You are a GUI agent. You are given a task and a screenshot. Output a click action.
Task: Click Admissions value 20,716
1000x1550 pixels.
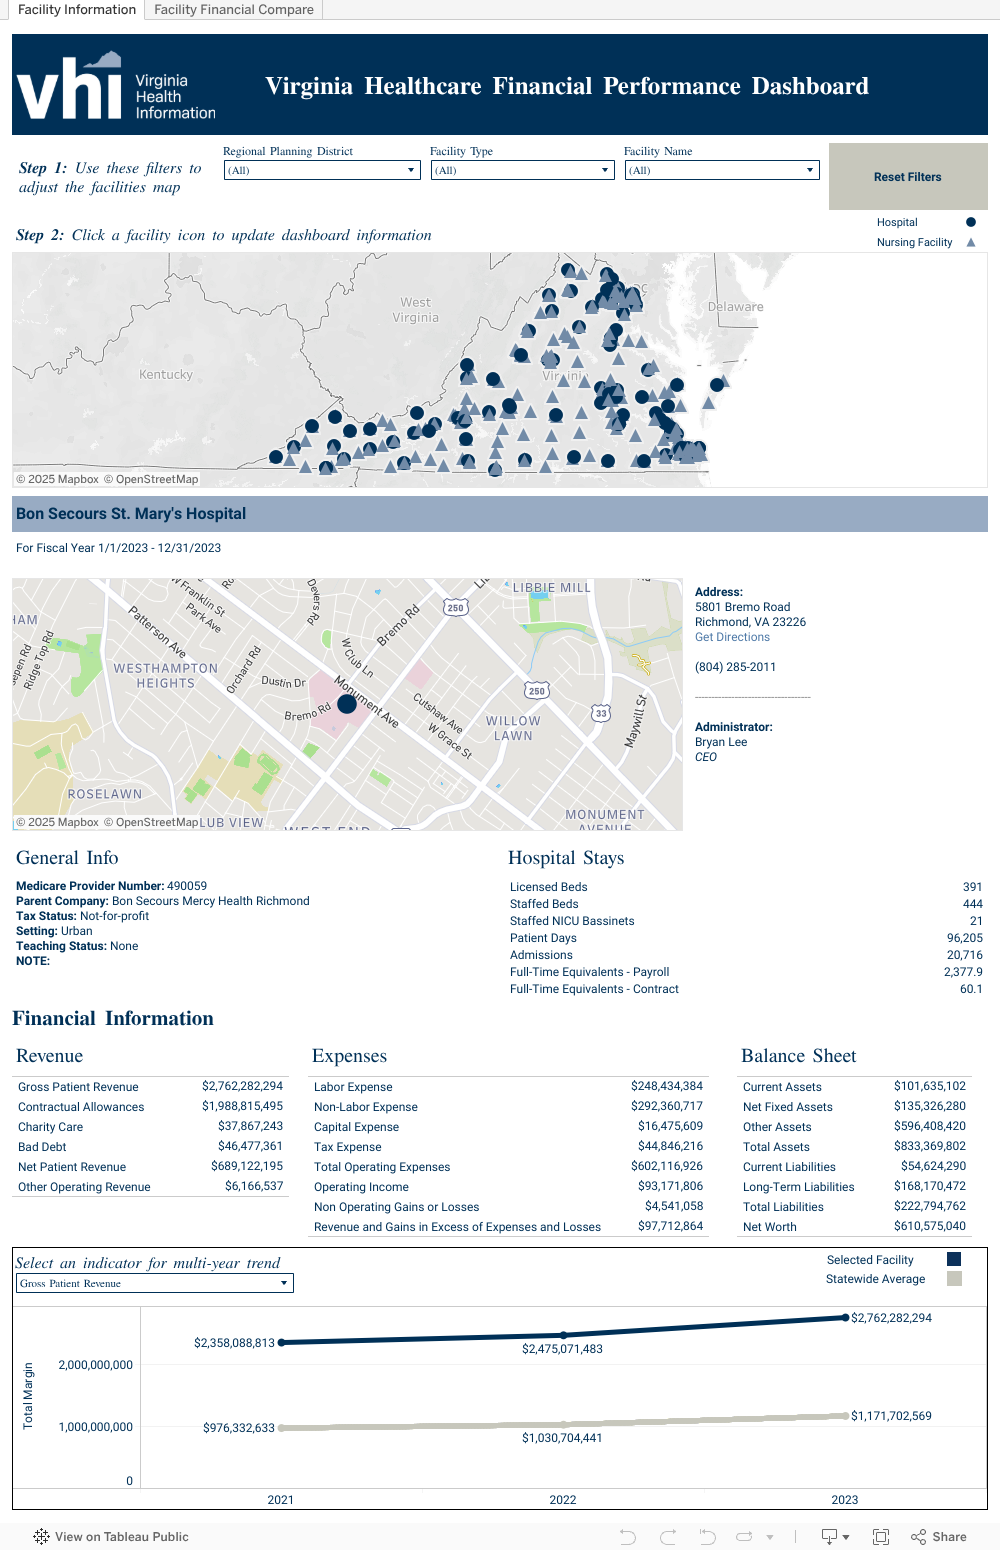[x=965, y=955]
